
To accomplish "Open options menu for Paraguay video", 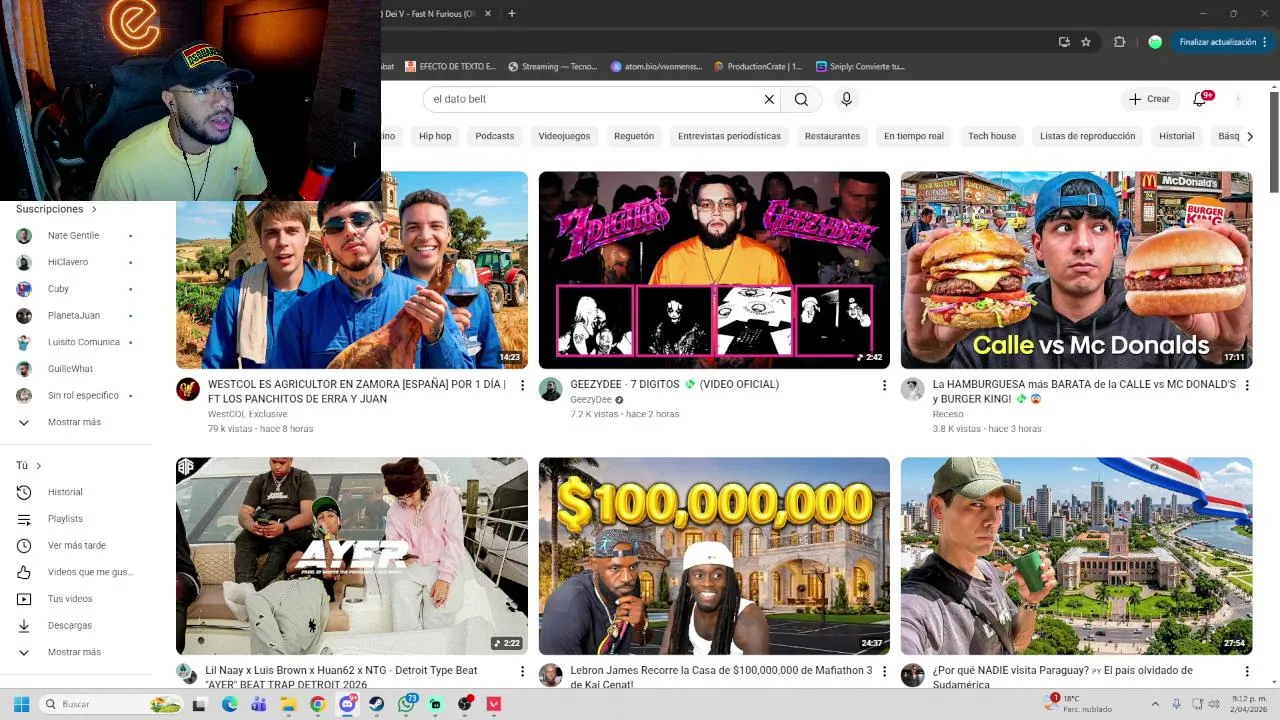I will pos(1246,671).
